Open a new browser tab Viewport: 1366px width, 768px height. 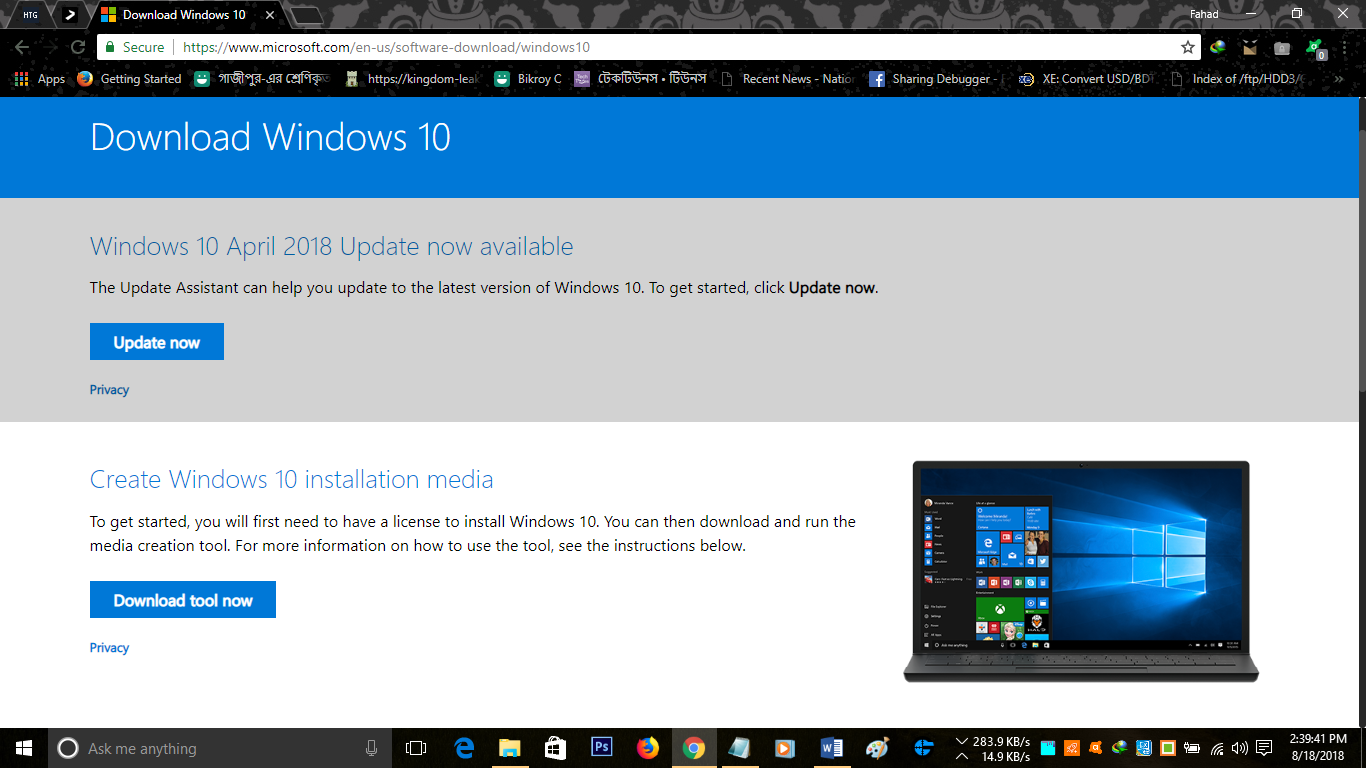[x=307, y=15]
